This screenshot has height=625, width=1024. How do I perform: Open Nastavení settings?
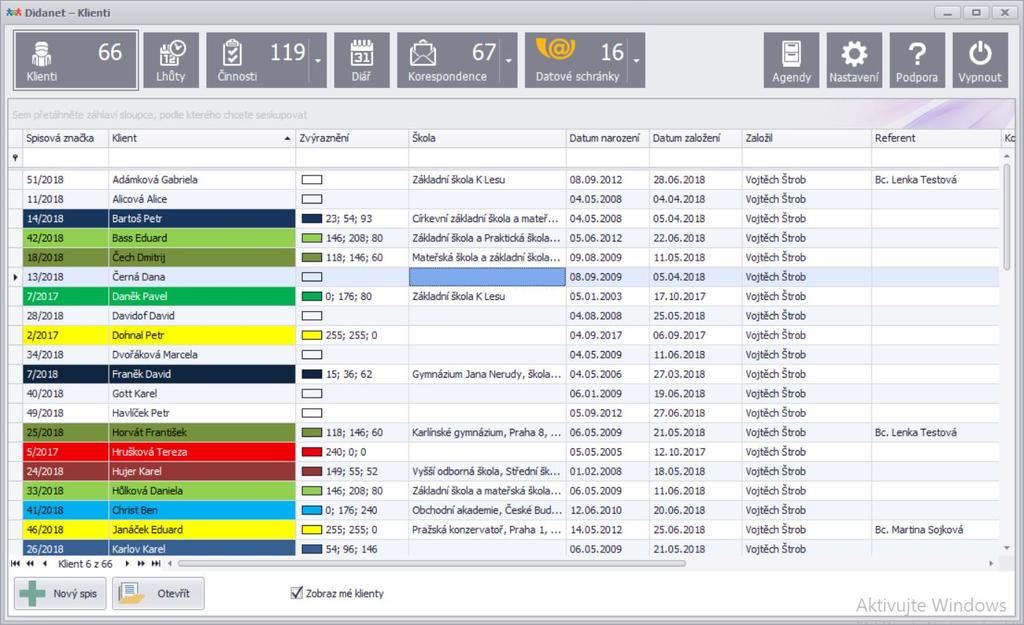point(854,60)
